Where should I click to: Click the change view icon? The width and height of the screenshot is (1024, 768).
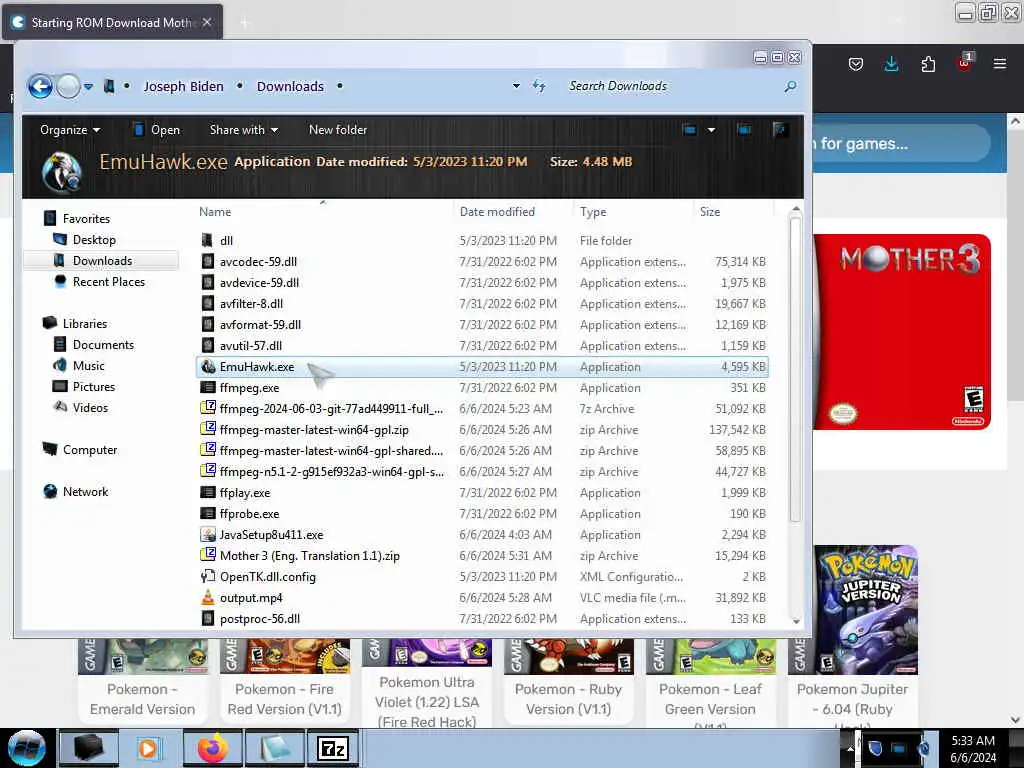point(689,130)
